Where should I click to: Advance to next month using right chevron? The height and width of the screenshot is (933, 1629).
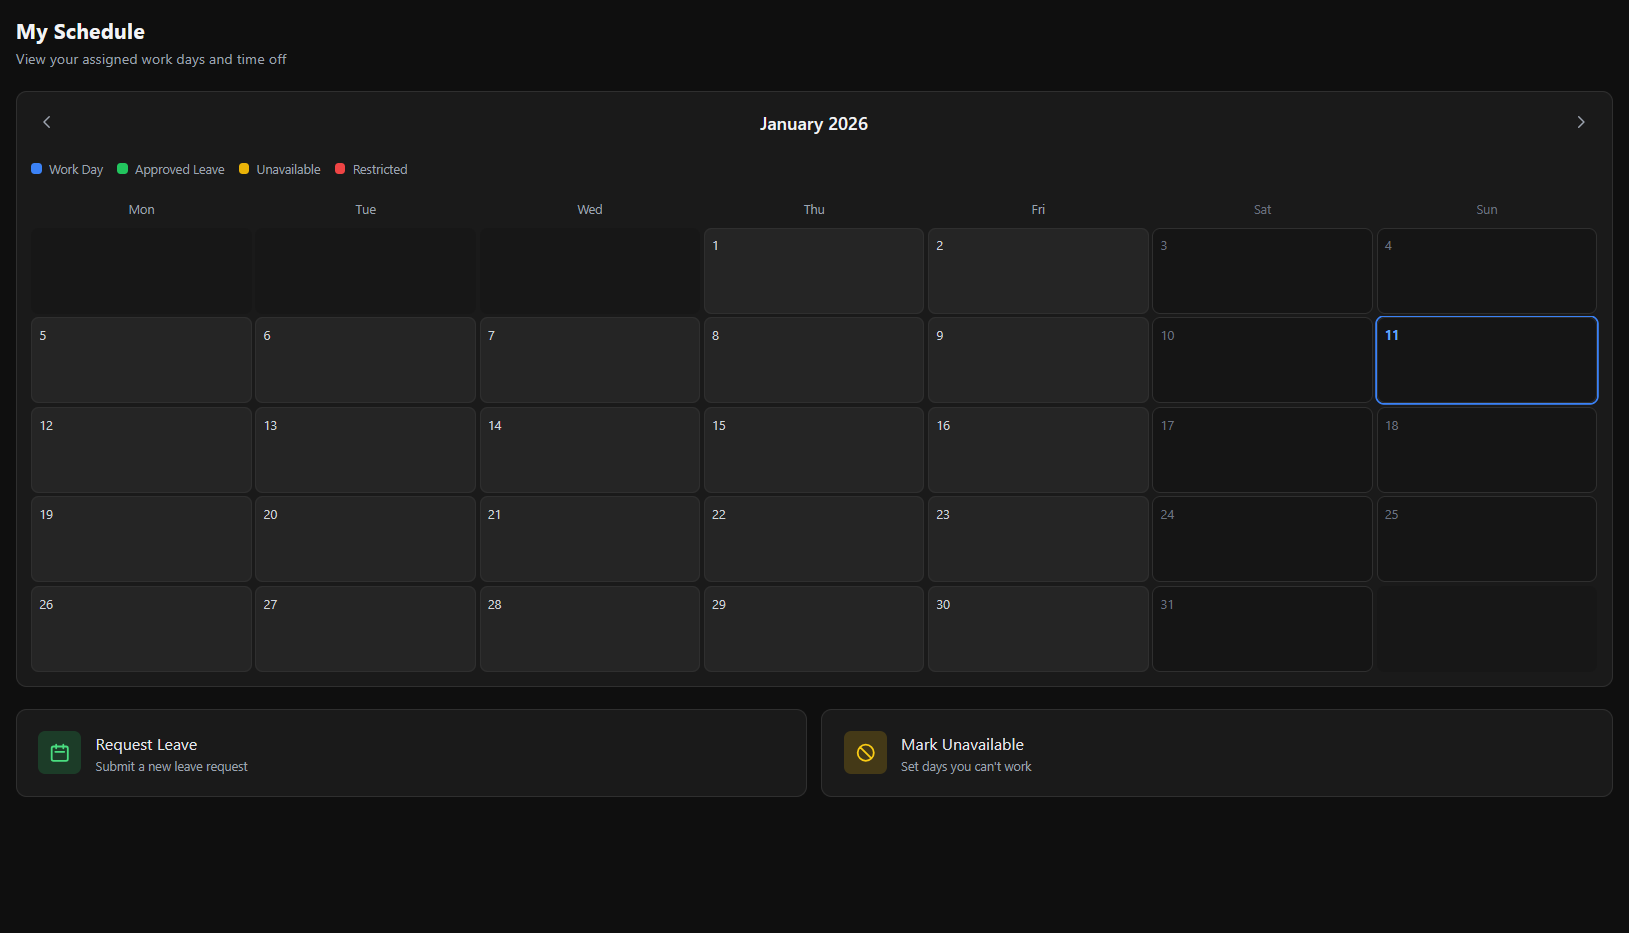coord(1580,122)
